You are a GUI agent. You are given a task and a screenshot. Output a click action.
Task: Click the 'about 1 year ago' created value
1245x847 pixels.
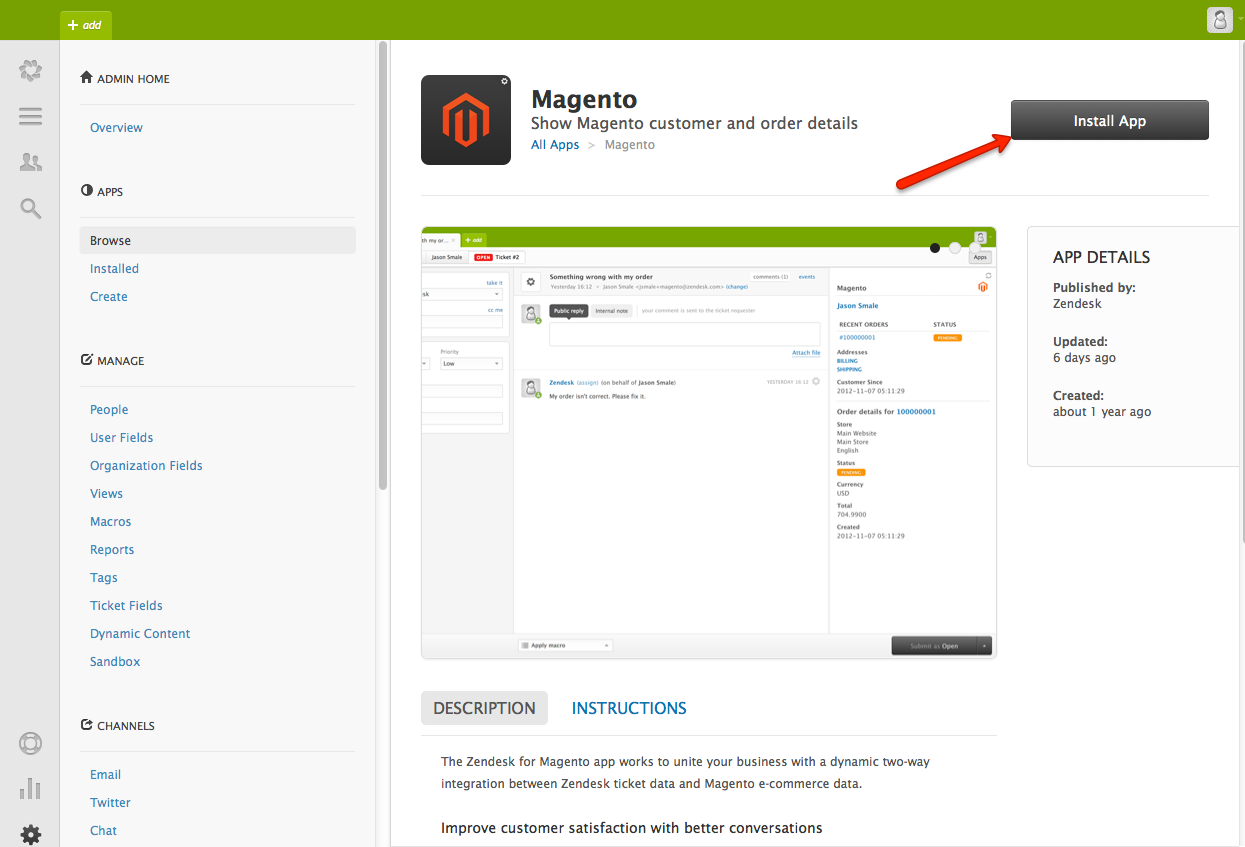pyautogui.click(x=1102, y=412)
